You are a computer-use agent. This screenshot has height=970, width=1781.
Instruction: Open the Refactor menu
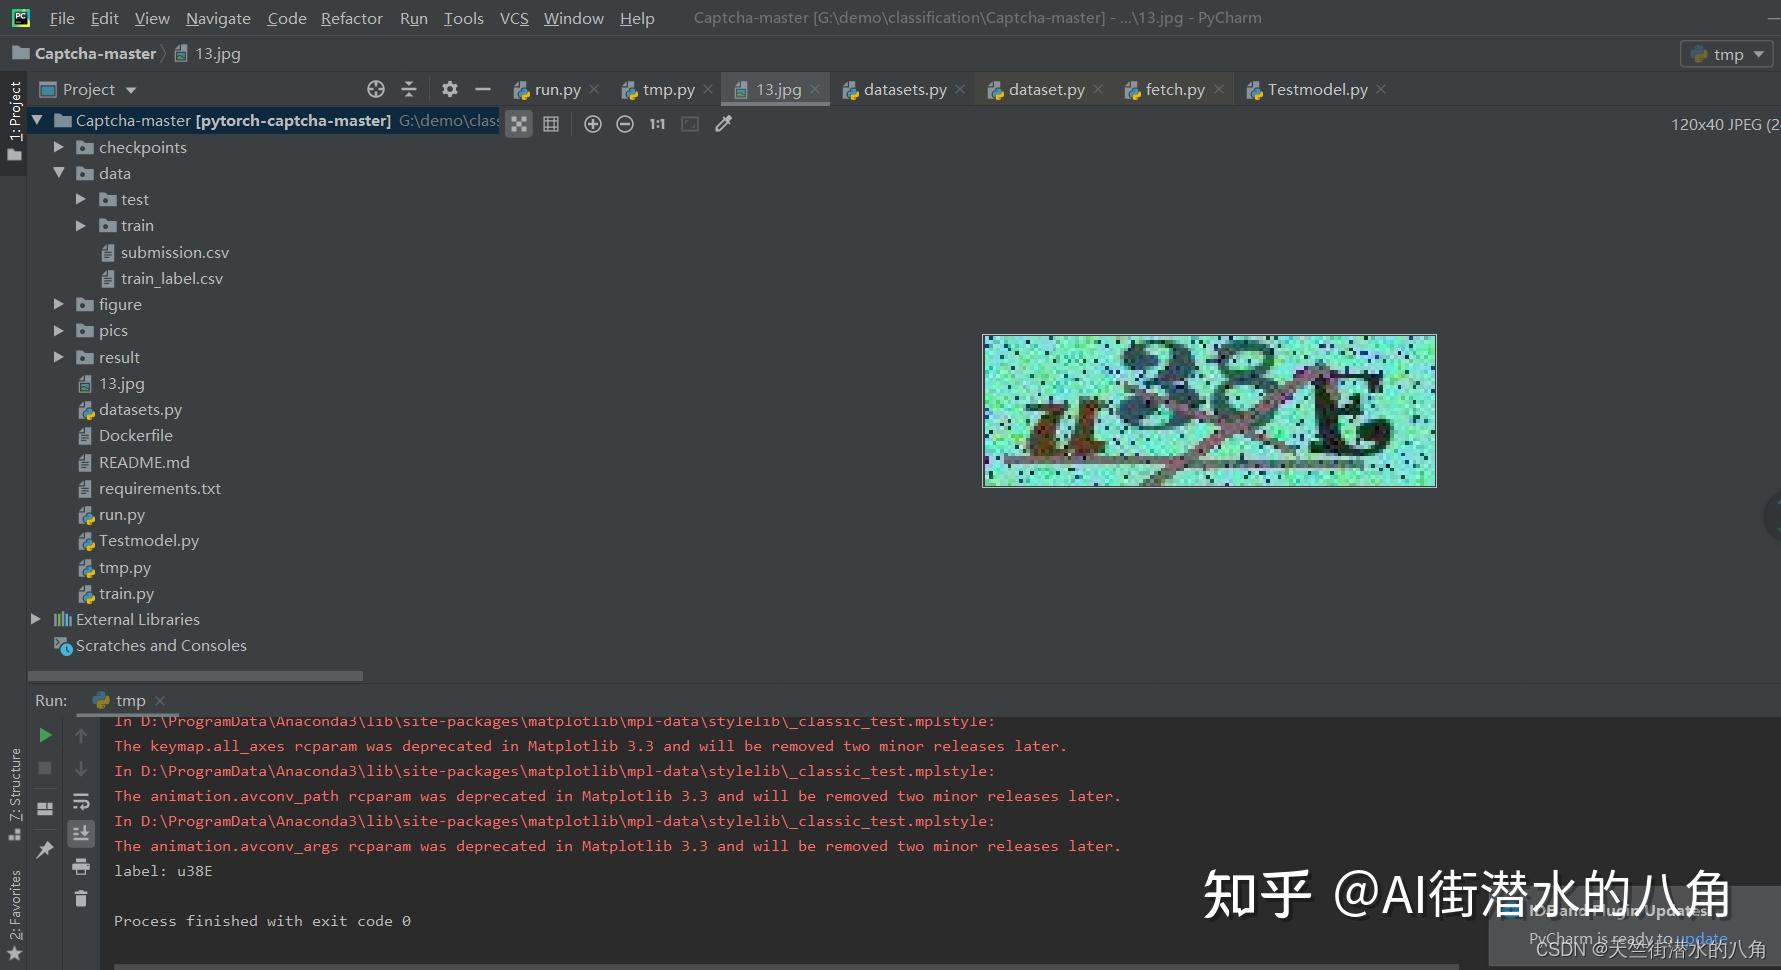click(x=351, y=18)
